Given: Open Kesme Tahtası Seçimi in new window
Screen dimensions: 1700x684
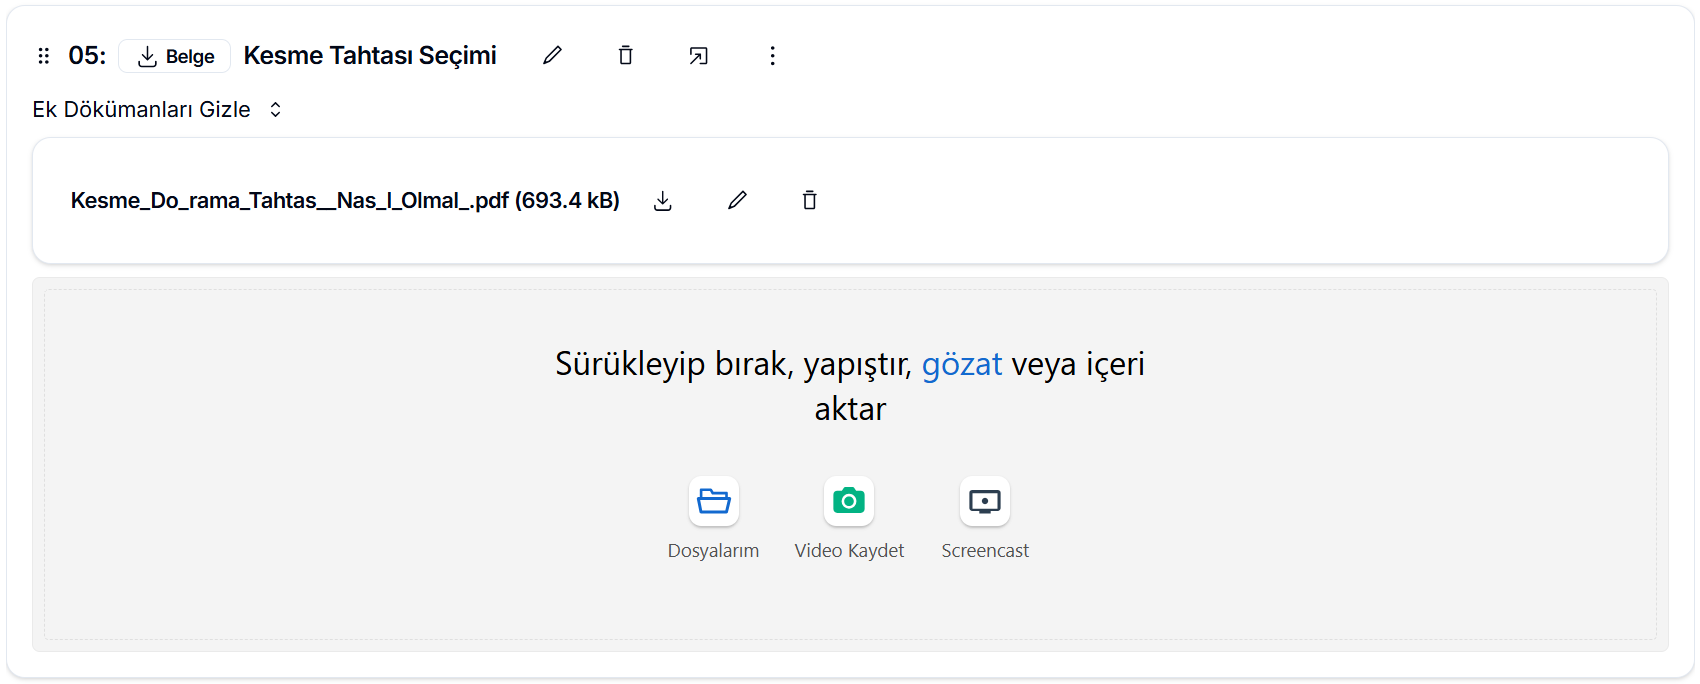Looking at the screenshot, I should click(x=698, y=56).
